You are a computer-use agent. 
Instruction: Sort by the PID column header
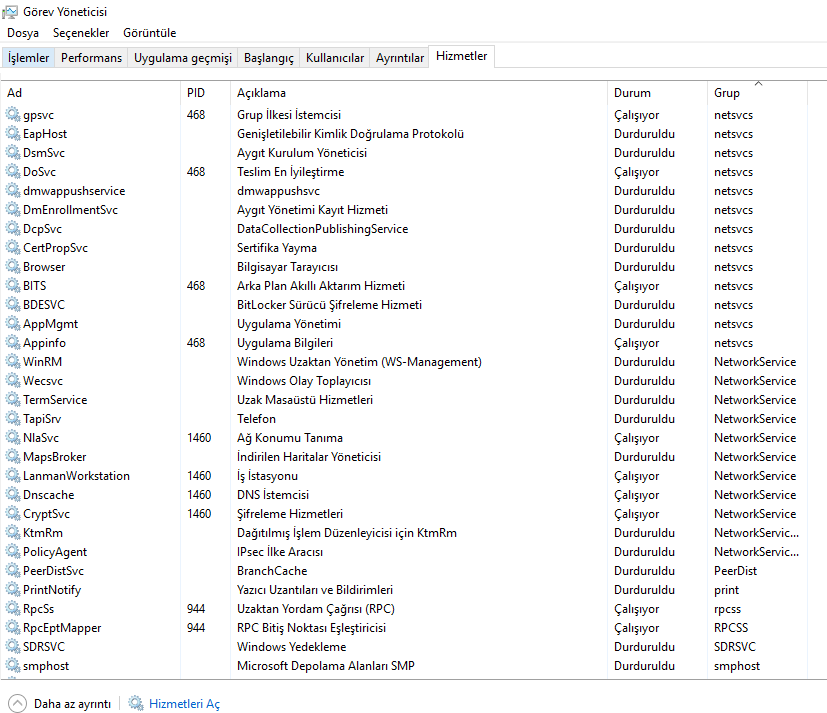pyautogui.click(x=205, y=93)
